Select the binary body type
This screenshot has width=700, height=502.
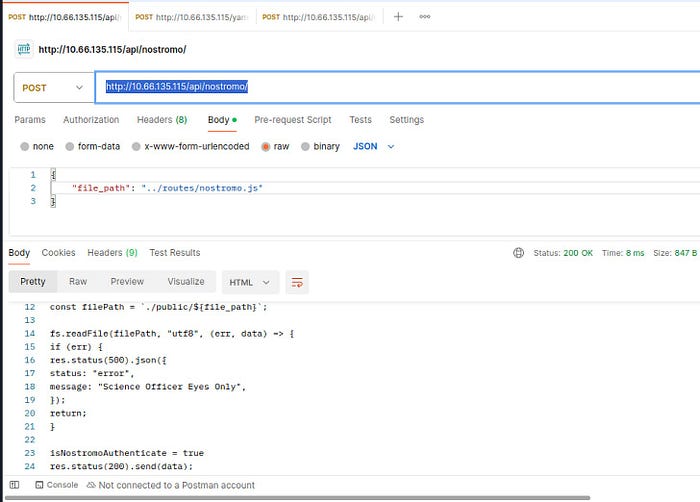305,146
